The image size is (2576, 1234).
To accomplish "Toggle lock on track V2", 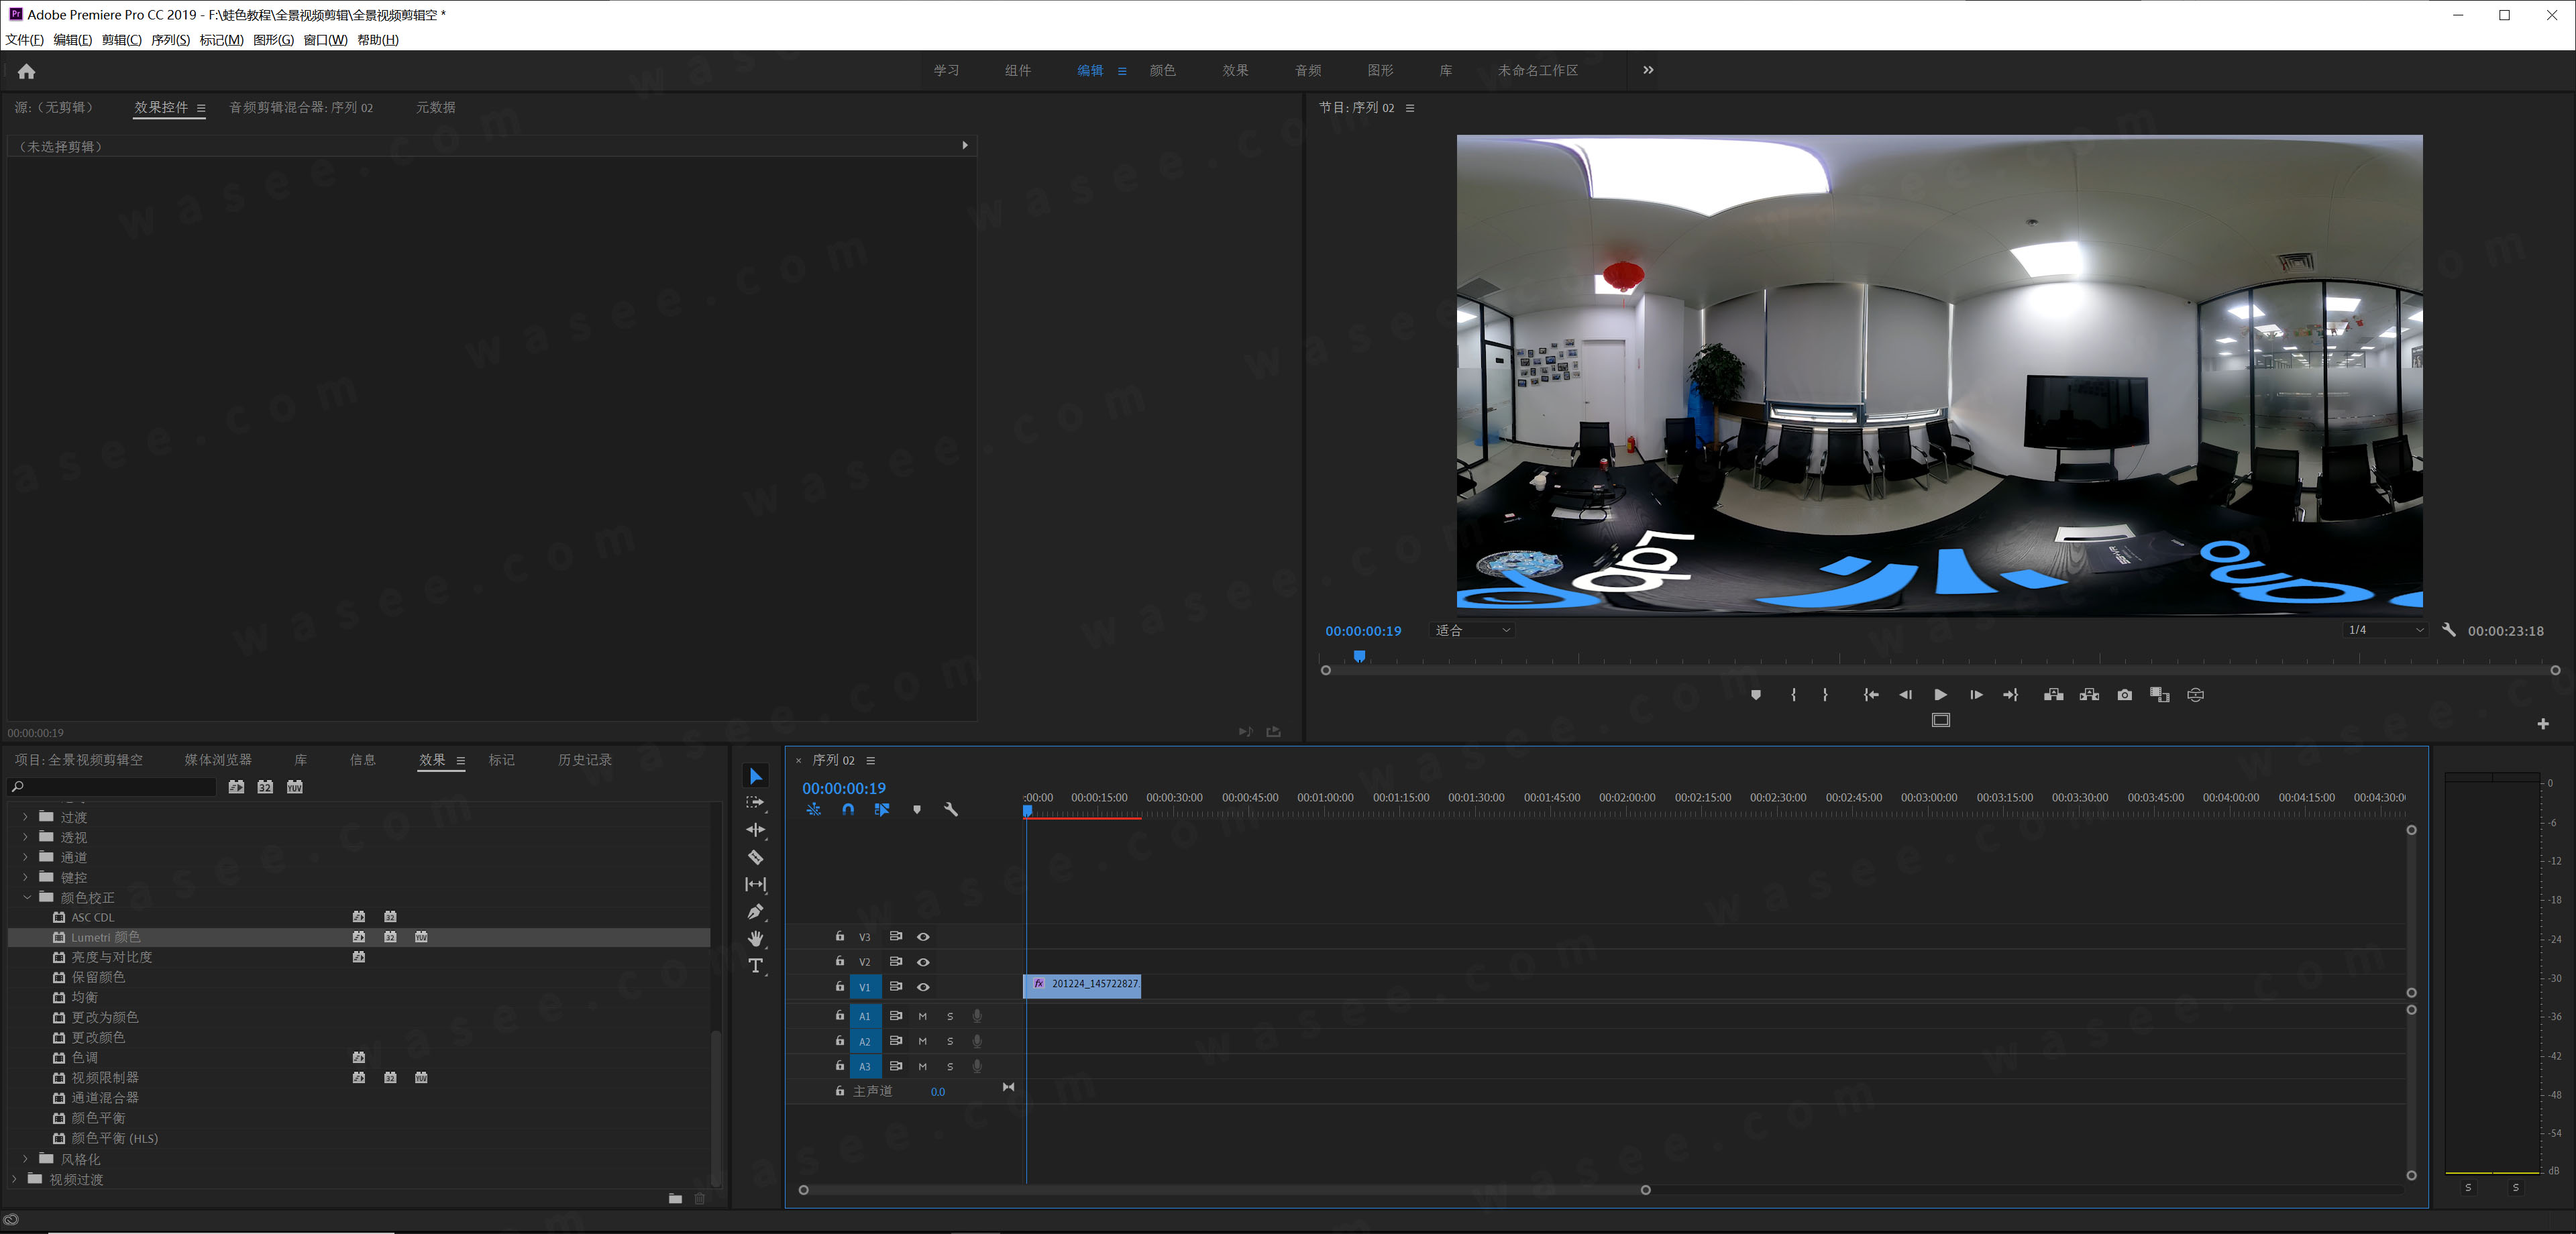I will (840, 961).
